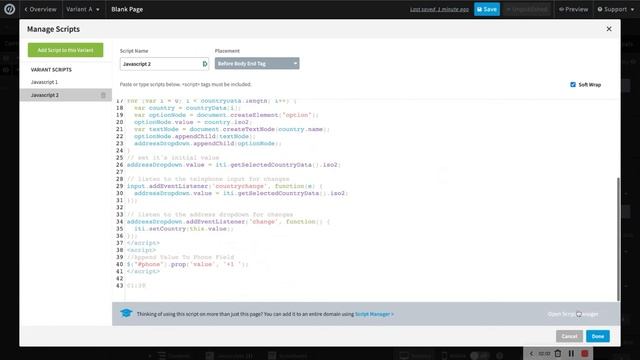Click the Last saved timestamp link

(x=439, y=9)
